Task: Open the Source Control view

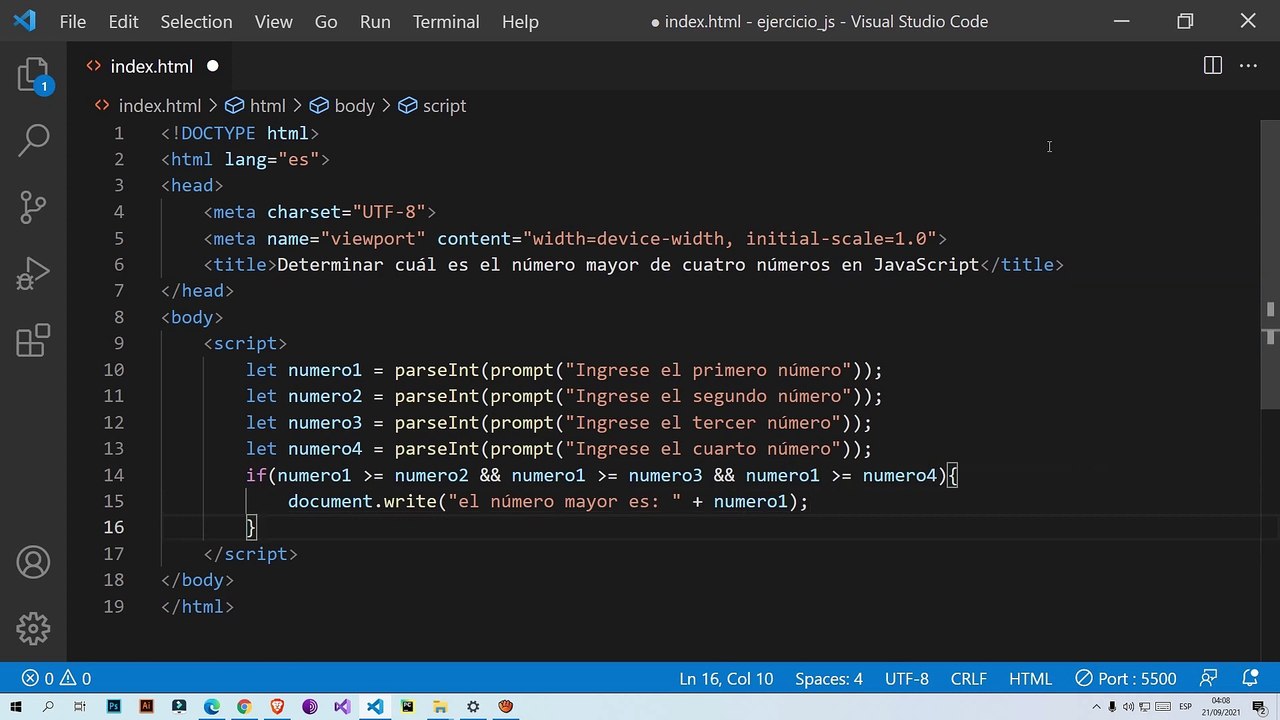Action: click(33, 207)
